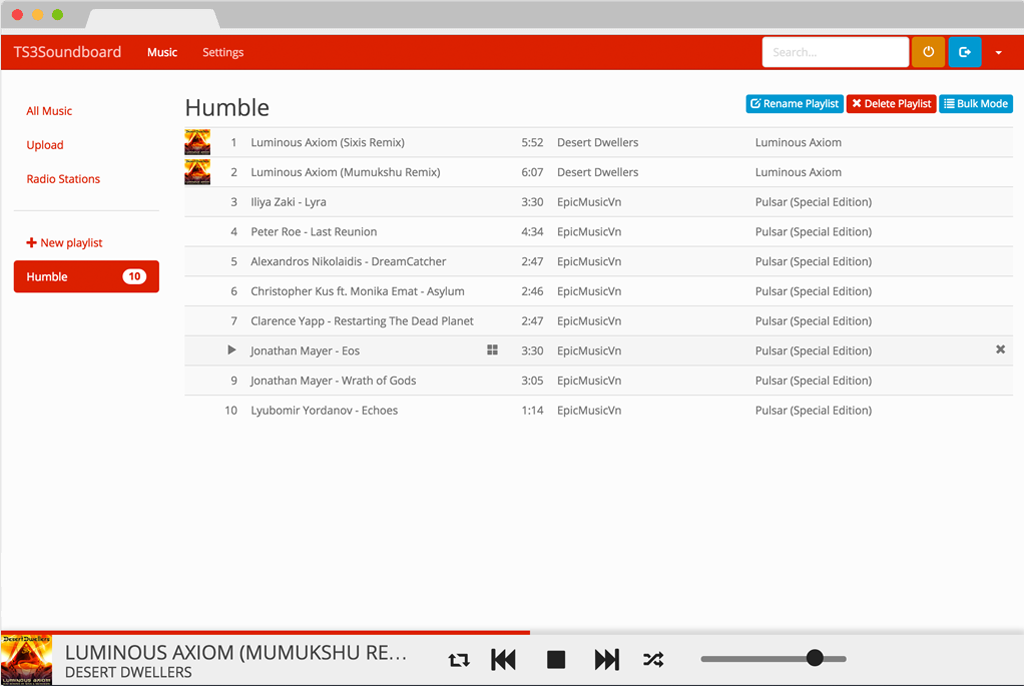Click the Rename Playlist button
1024x686 pixels.
tap(794, 104)
